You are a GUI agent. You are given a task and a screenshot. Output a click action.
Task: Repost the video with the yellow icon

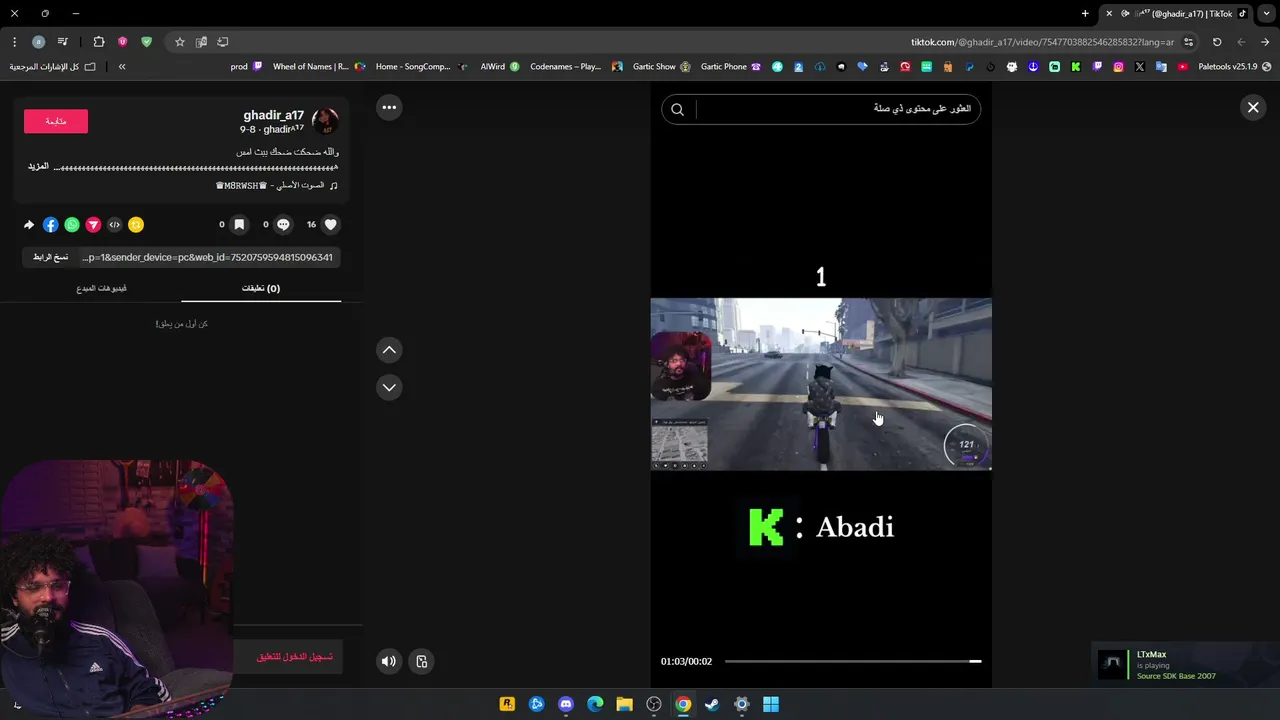click(x=136, y=225)
